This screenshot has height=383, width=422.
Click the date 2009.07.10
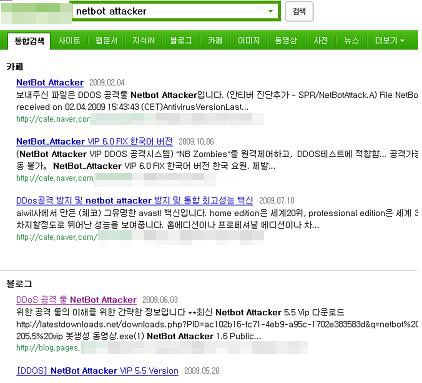click(277, 201)
